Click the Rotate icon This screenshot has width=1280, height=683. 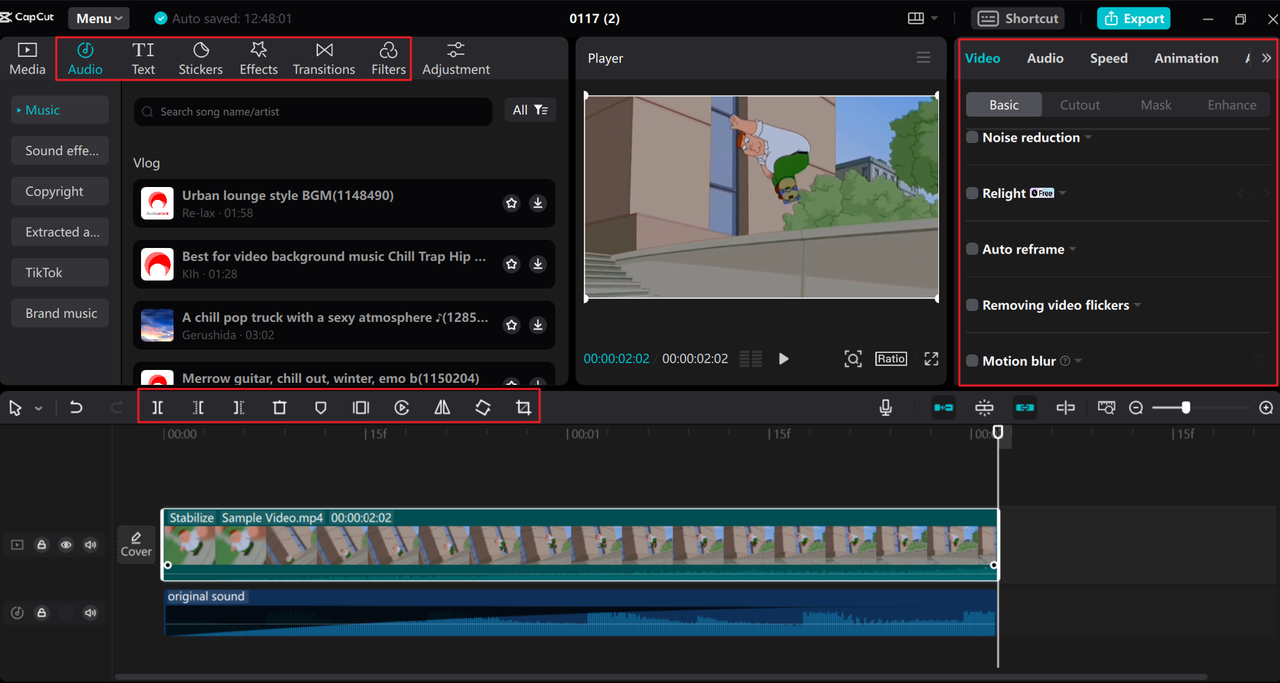(x=483, y=408)
